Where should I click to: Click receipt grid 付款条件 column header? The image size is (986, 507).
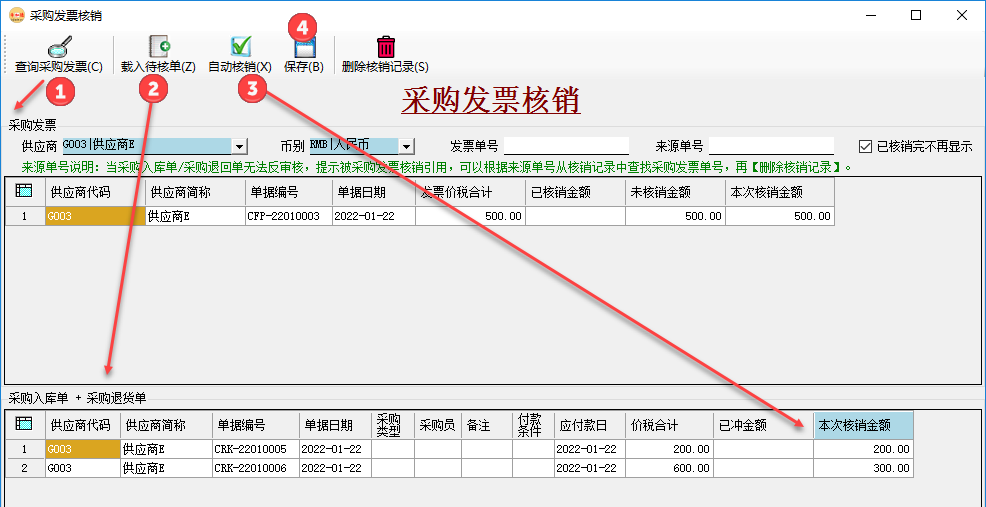point(533,425)
